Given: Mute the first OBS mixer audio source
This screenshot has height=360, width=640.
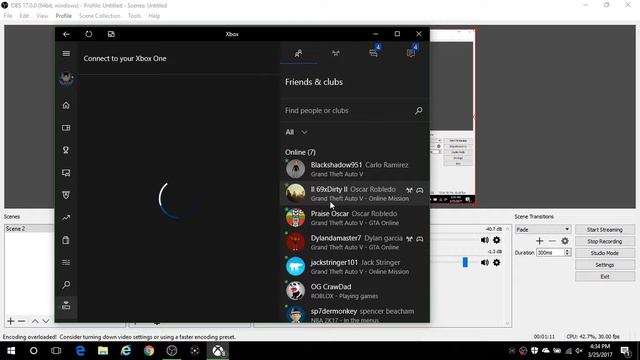Looking at the screenshot, I should point(484,240).
